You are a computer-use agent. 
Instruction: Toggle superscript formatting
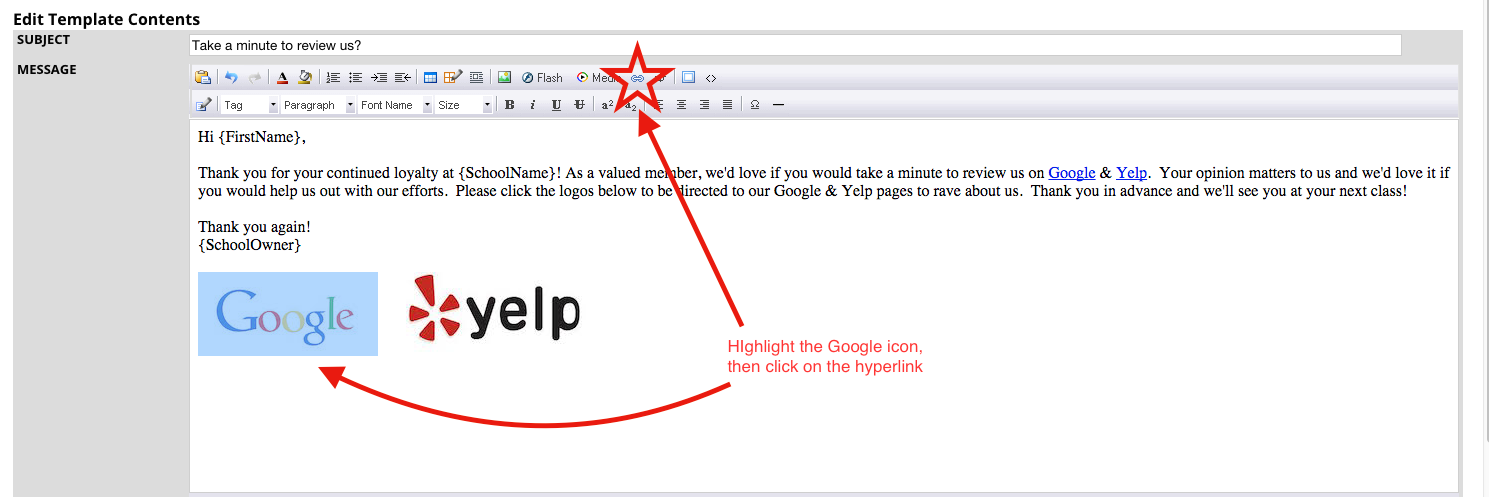tap(607, 104)
